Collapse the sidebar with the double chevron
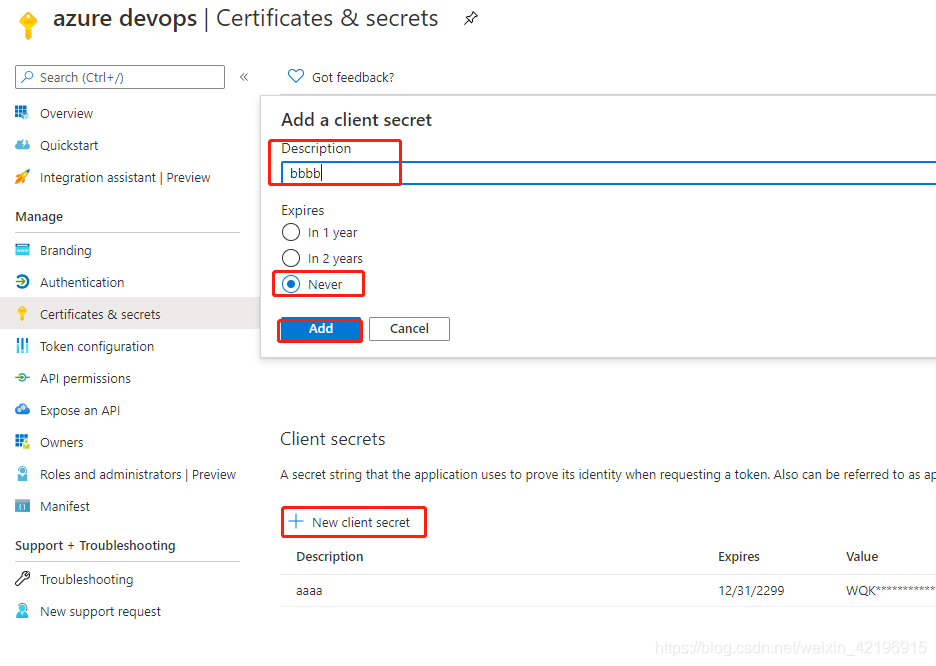 [244, 77]
